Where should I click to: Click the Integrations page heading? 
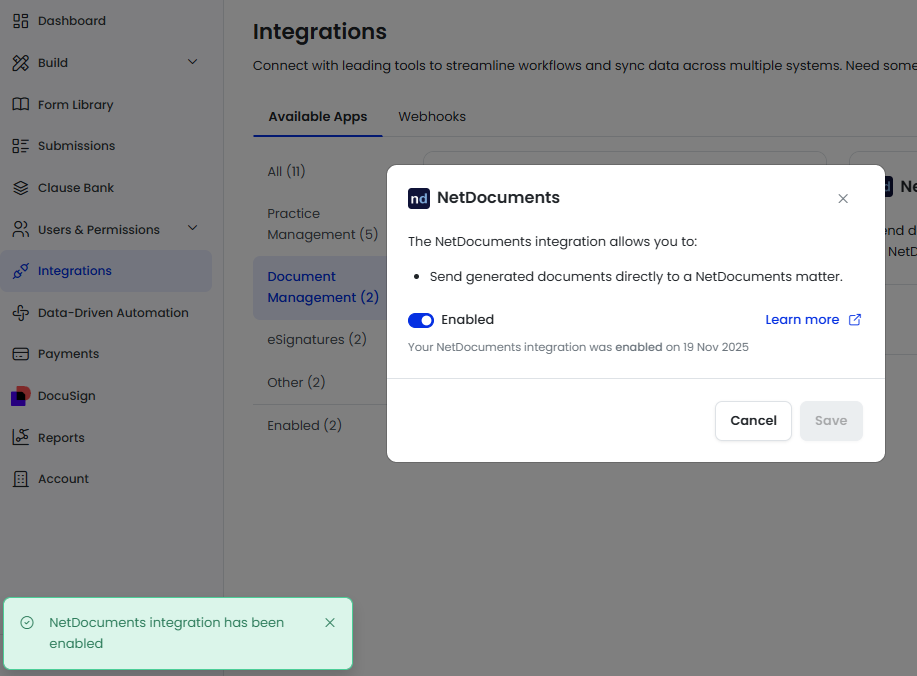tap(320, 32)
